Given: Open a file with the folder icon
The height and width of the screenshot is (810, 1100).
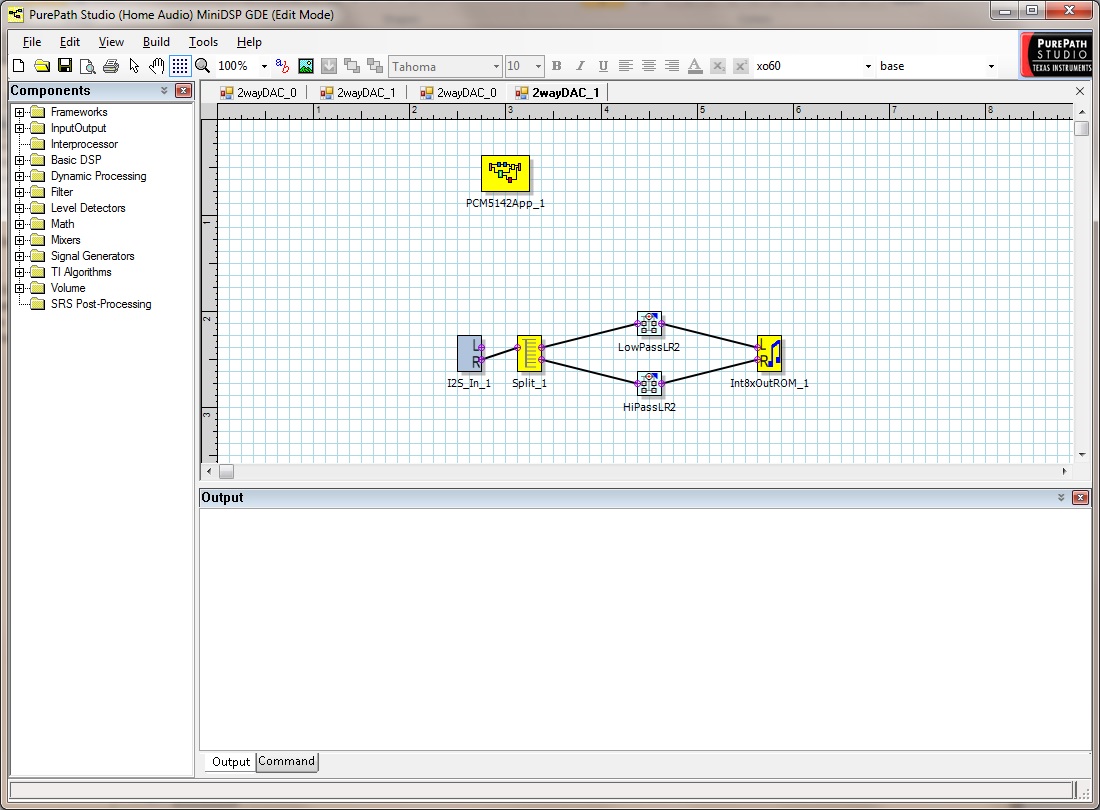Looking at the screenshot, I should click(42, 66).
